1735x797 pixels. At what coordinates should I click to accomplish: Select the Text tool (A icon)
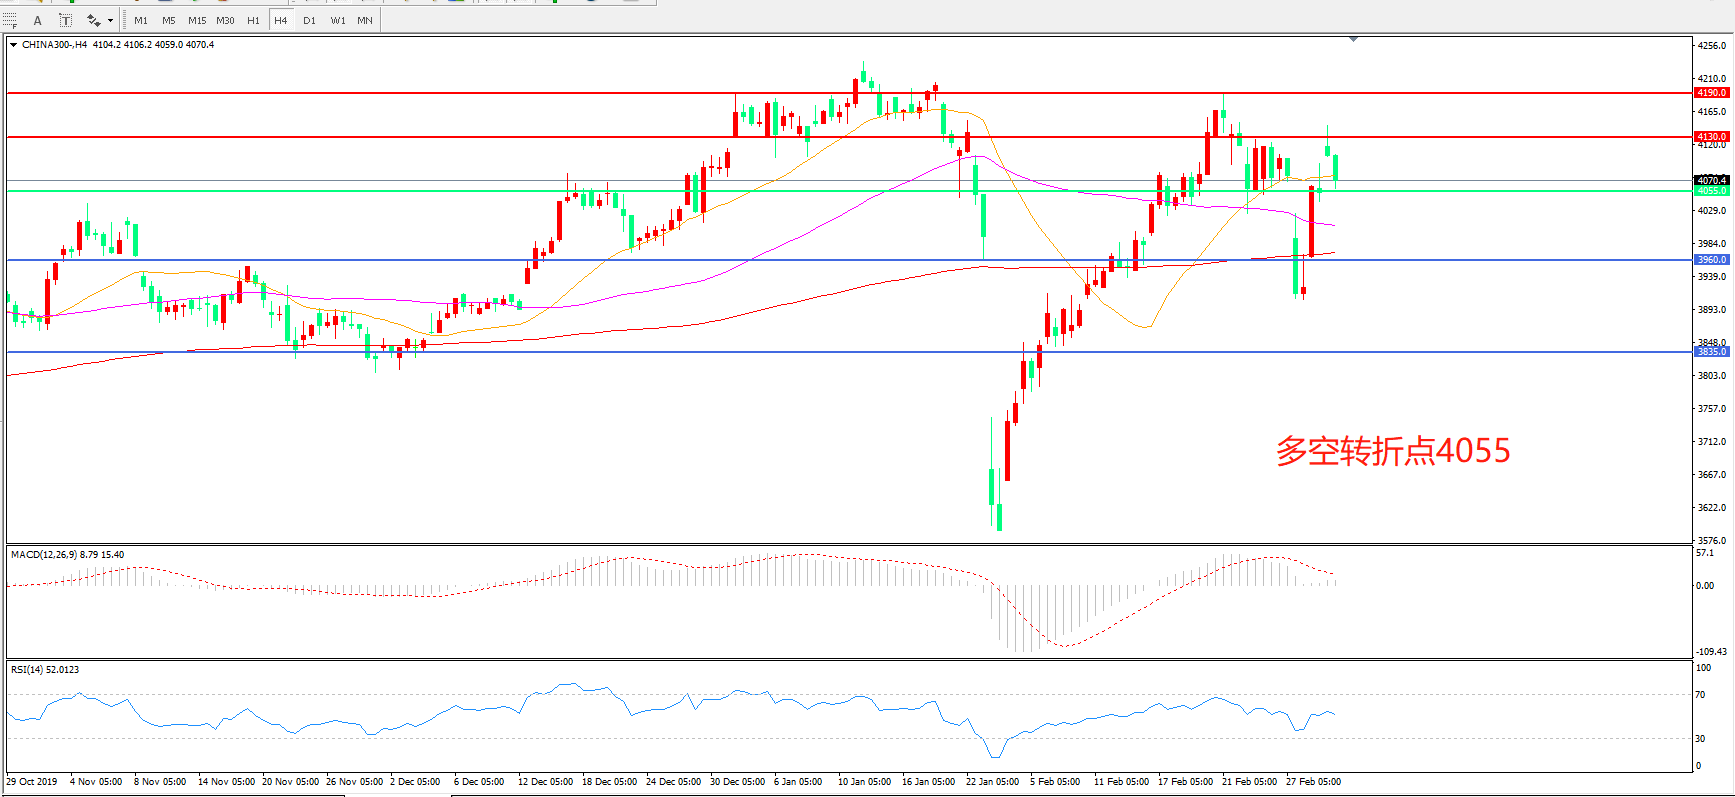pos(38,20)
